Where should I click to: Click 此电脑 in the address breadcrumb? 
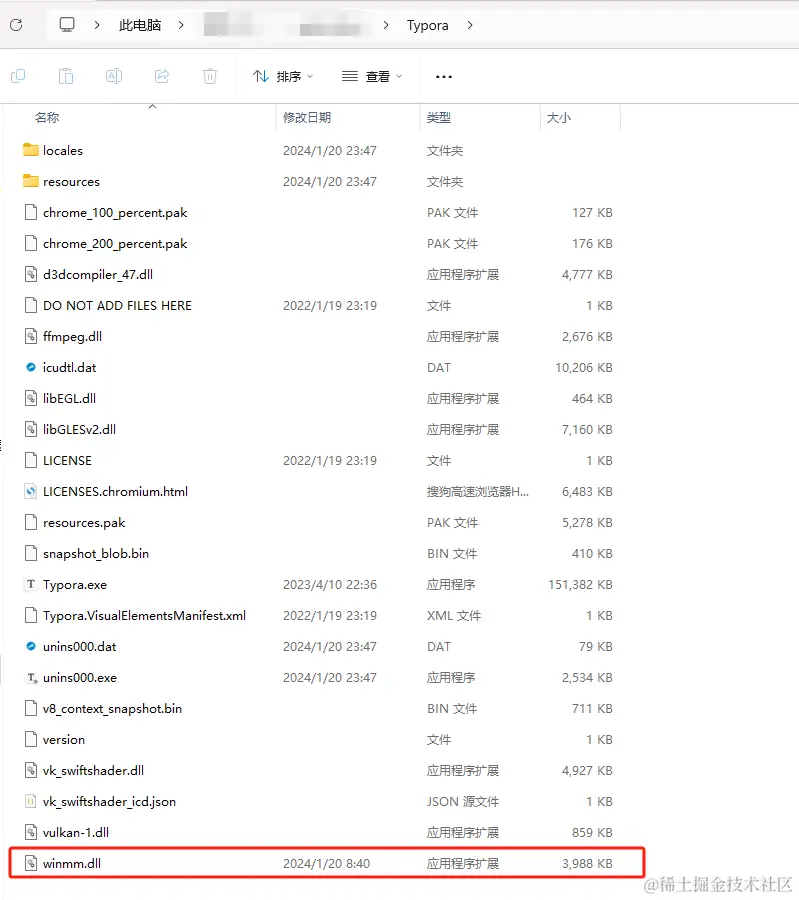pyautogui.click(x=140, y=25)
